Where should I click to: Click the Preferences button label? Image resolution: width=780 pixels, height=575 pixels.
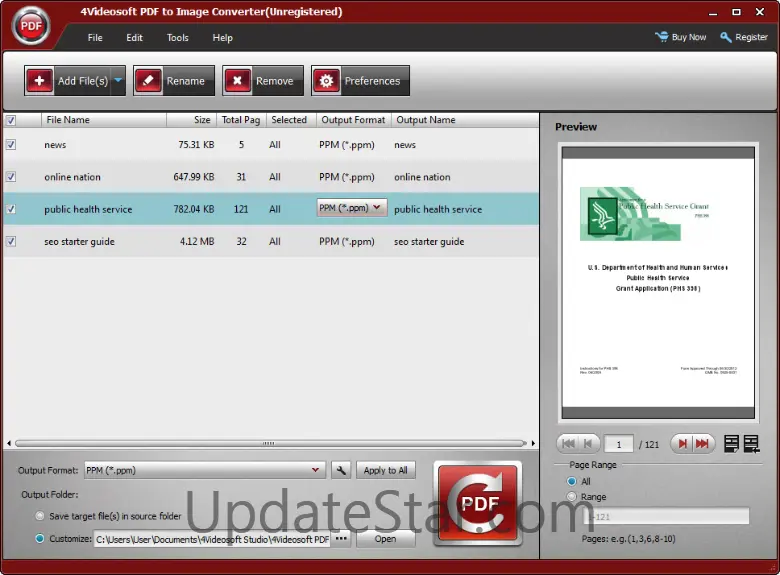[372, 81]
